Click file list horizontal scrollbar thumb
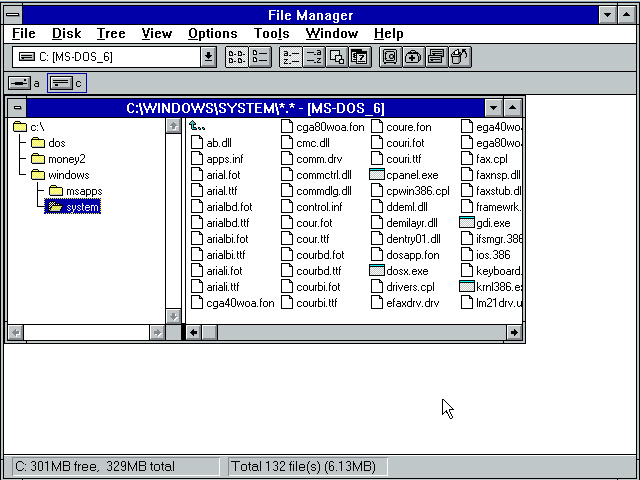This screenshot has height=480, width=640. [210, 333]
